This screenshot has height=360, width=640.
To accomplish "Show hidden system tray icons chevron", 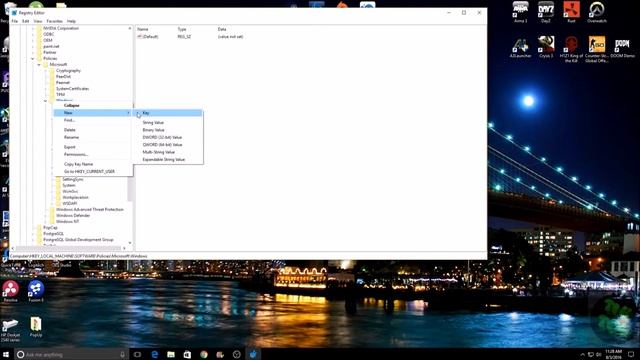I will pos(582,354).
